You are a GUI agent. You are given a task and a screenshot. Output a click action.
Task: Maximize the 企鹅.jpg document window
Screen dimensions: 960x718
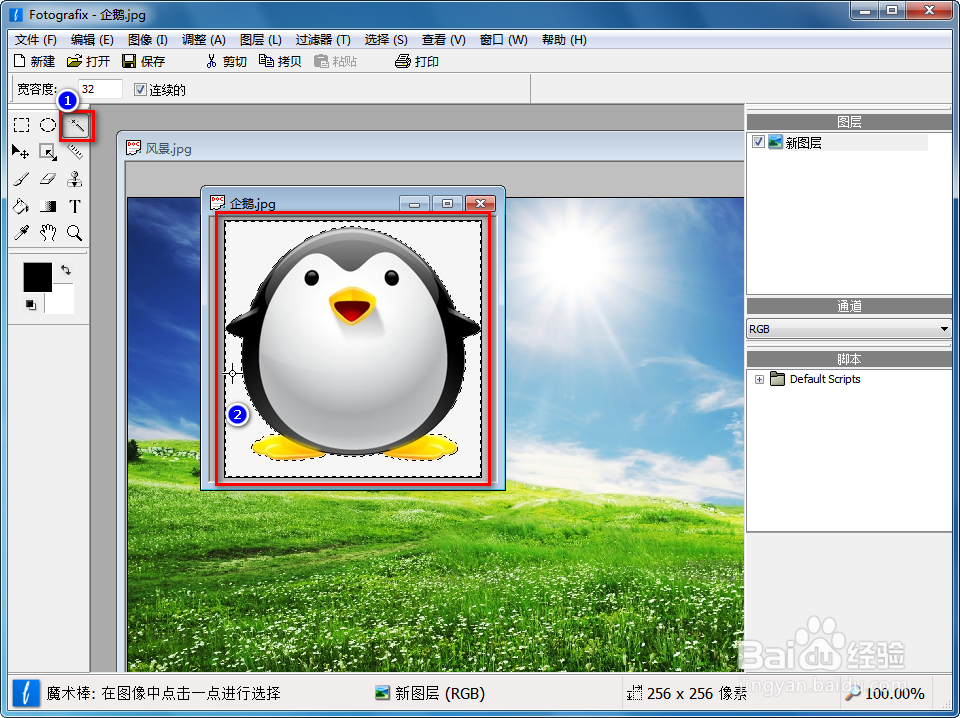447,203
